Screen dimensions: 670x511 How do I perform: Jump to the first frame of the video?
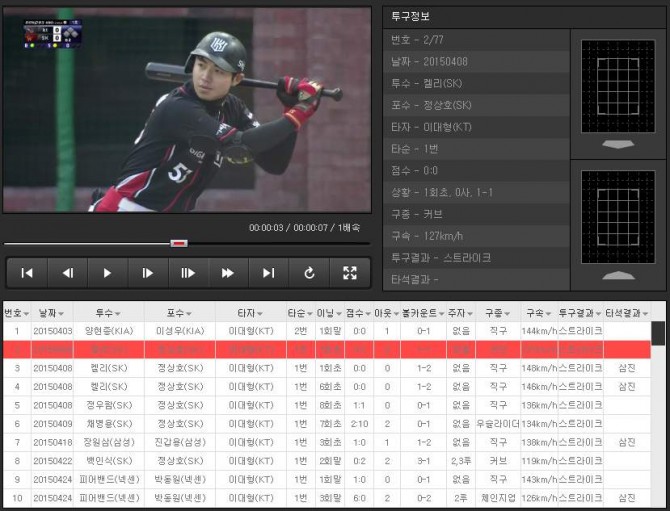27,273
